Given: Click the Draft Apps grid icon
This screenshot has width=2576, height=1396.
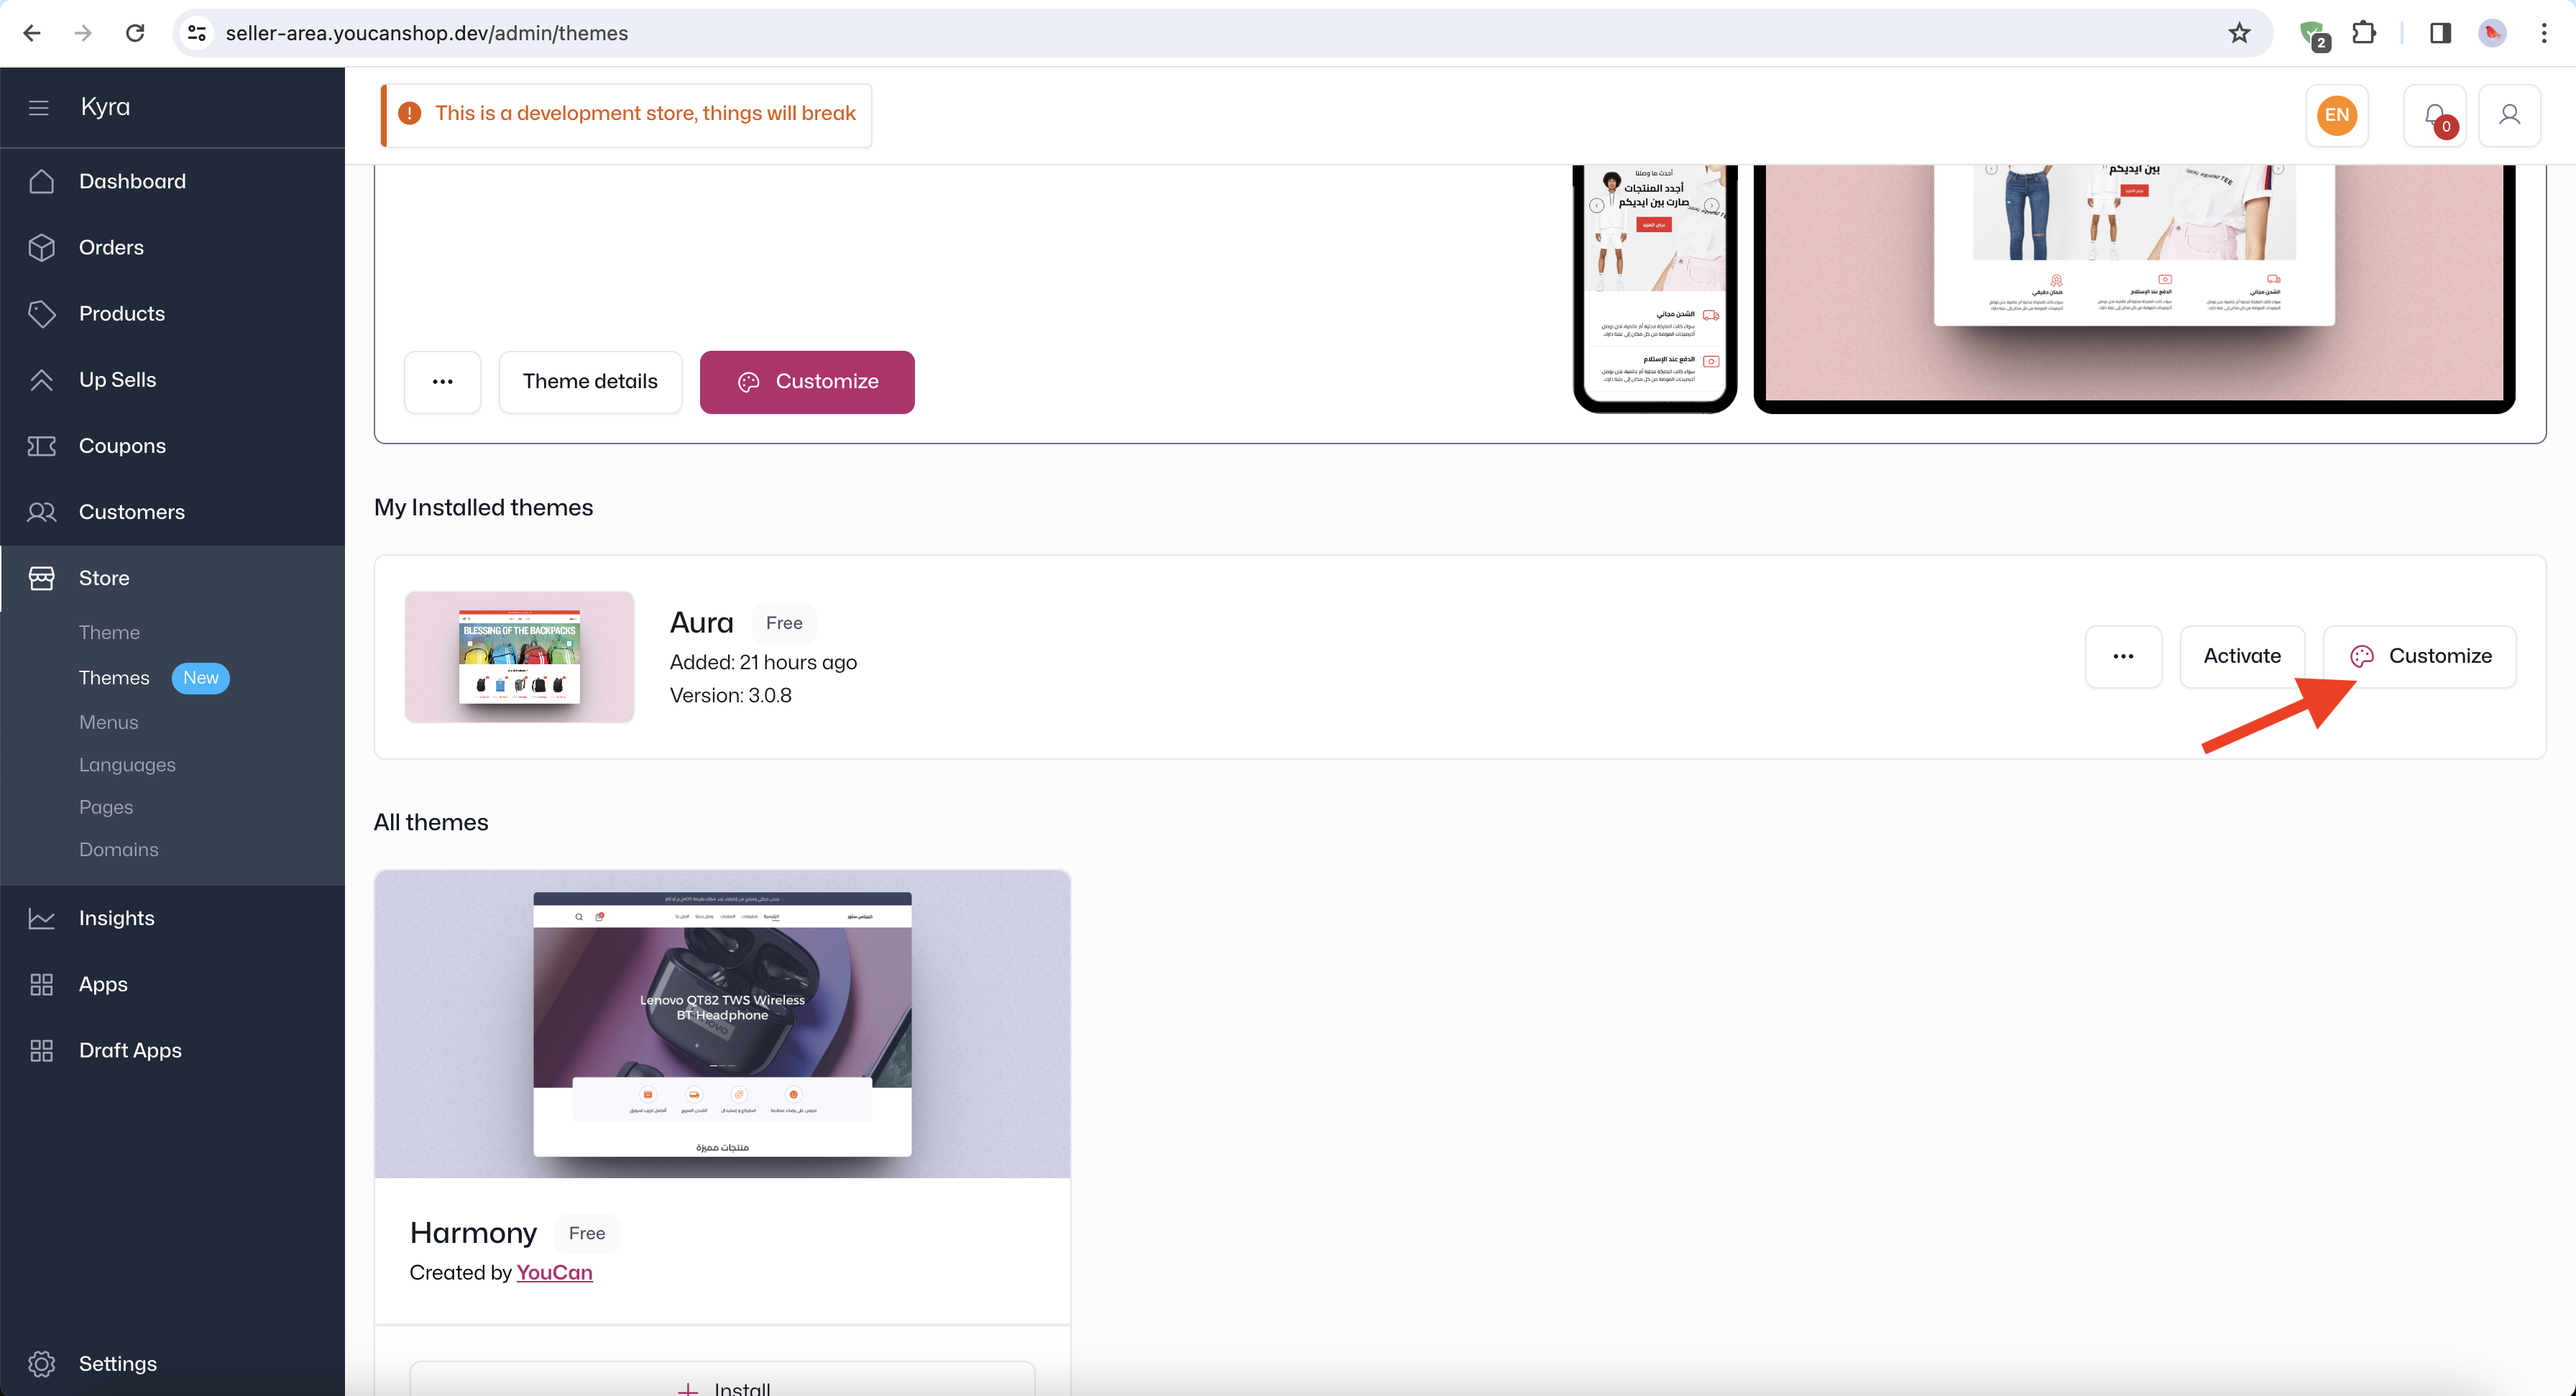Looking at the screenshot, I should coord(41,1050).
